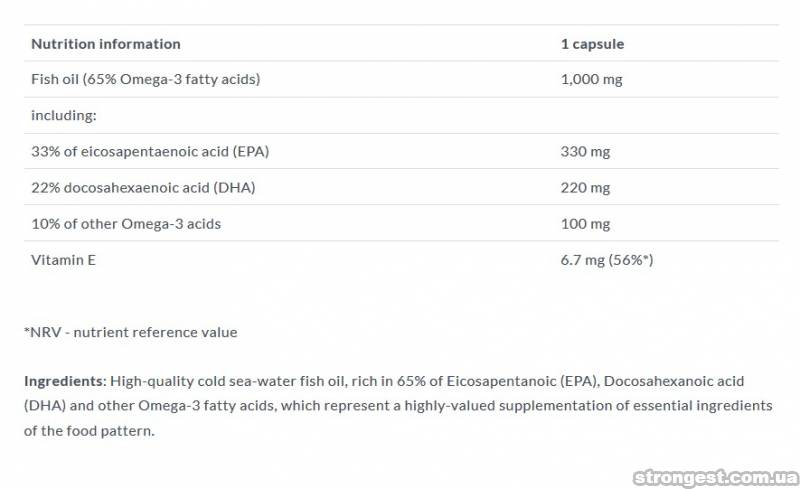Screen dimensions: 800x489
Task: Click the Vitamin E row label
Action: point(63,260)
